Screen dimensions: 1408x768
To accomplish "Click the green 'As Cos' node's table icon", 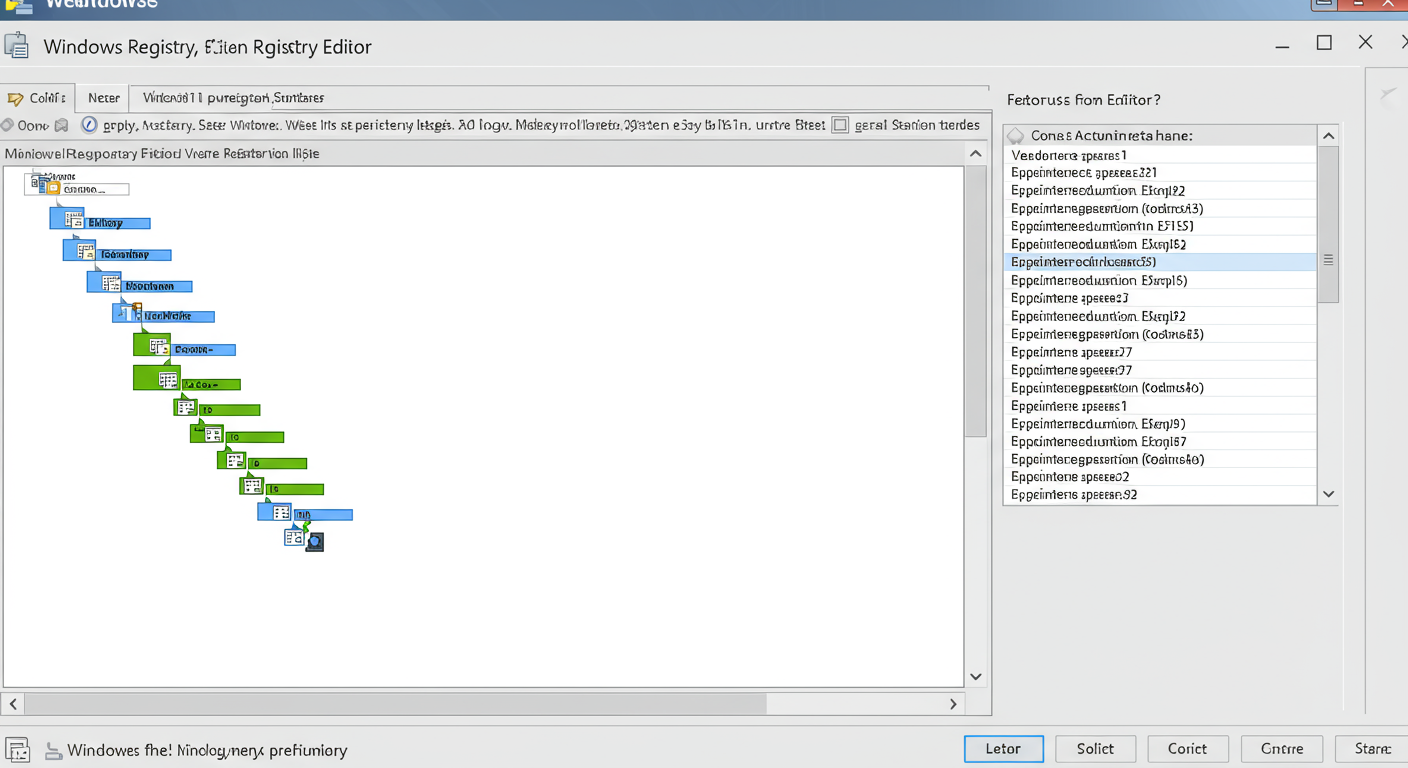I will coord(168,380).
